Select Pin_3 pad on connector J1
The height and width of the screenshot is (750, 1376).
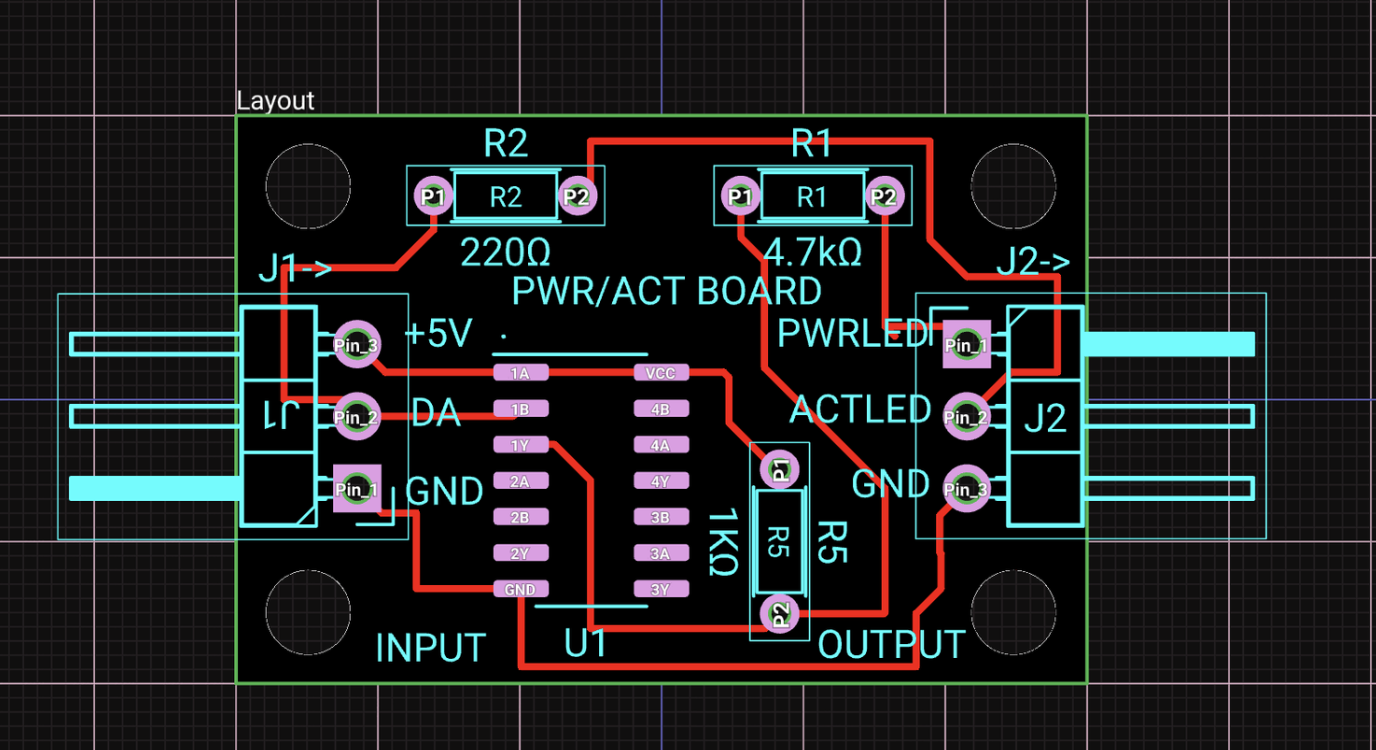pos(355,343)
